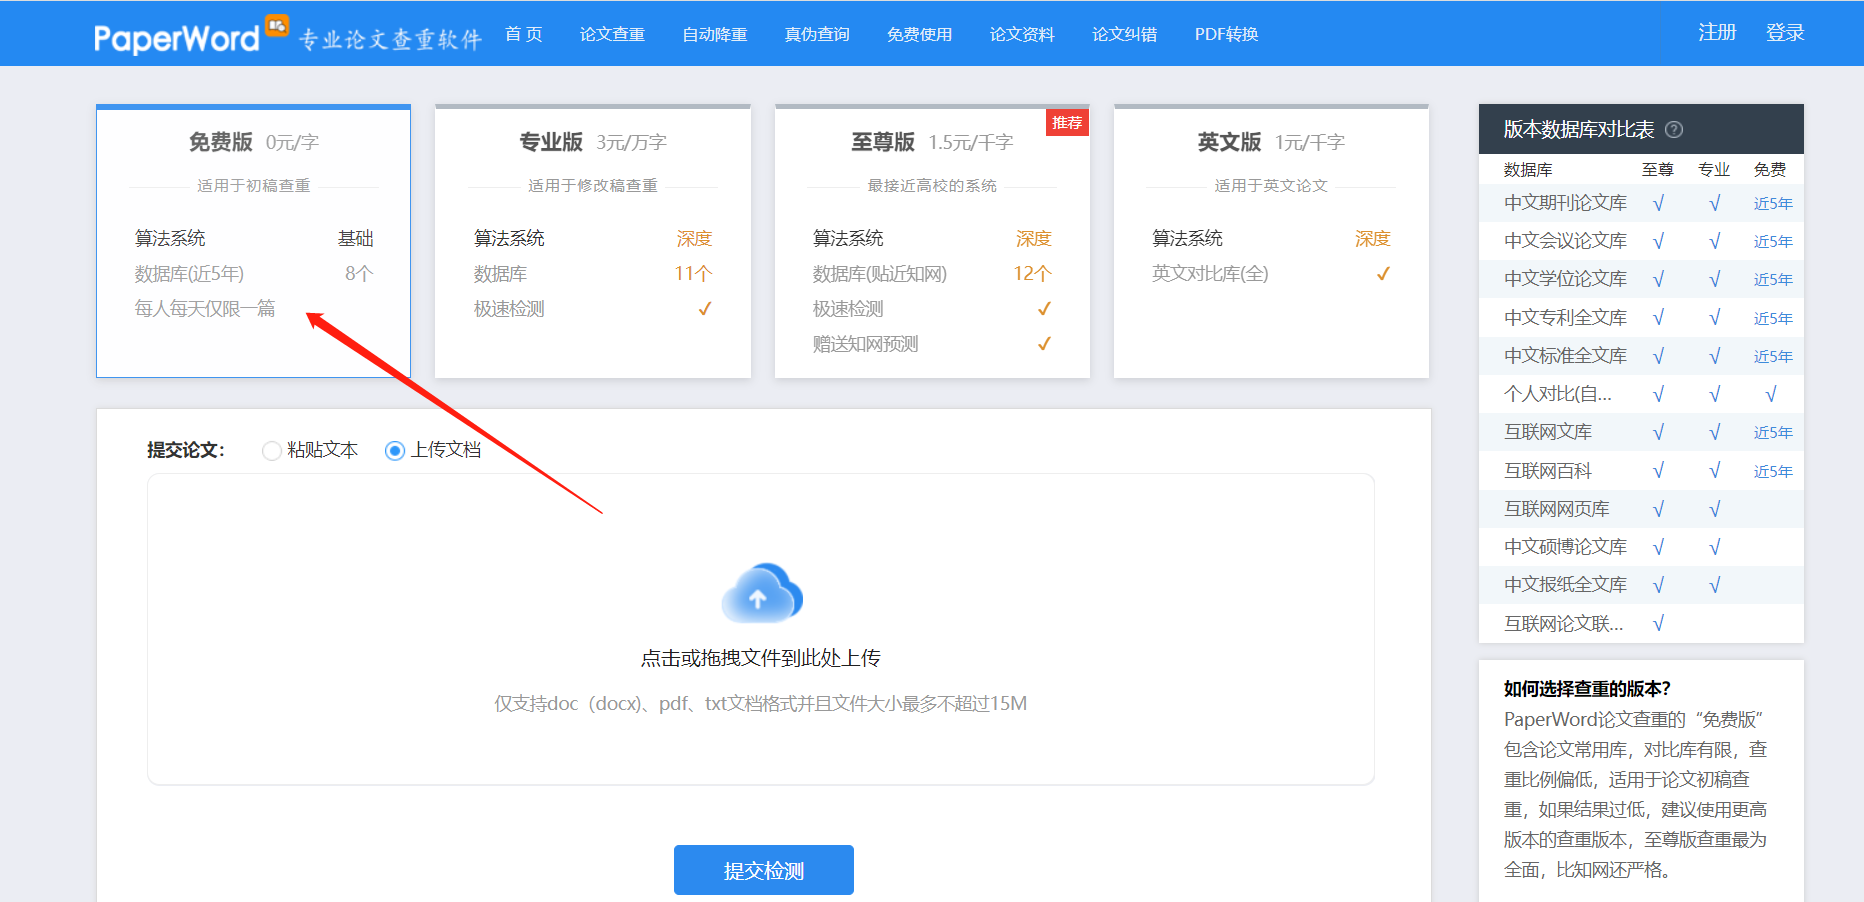Click the 登录 link
The height and width of the screenshot is (902, 1864).
click(x=1785, y=31)
